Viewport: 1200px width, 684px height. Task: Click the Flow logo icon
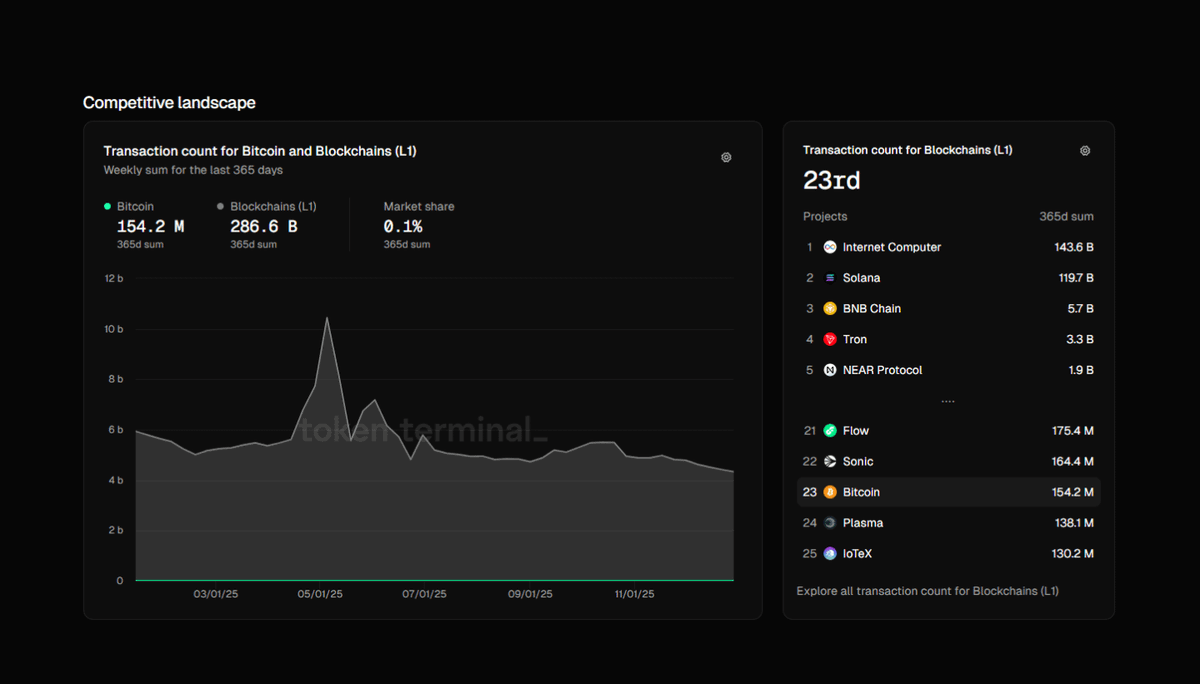click(830, 431)
